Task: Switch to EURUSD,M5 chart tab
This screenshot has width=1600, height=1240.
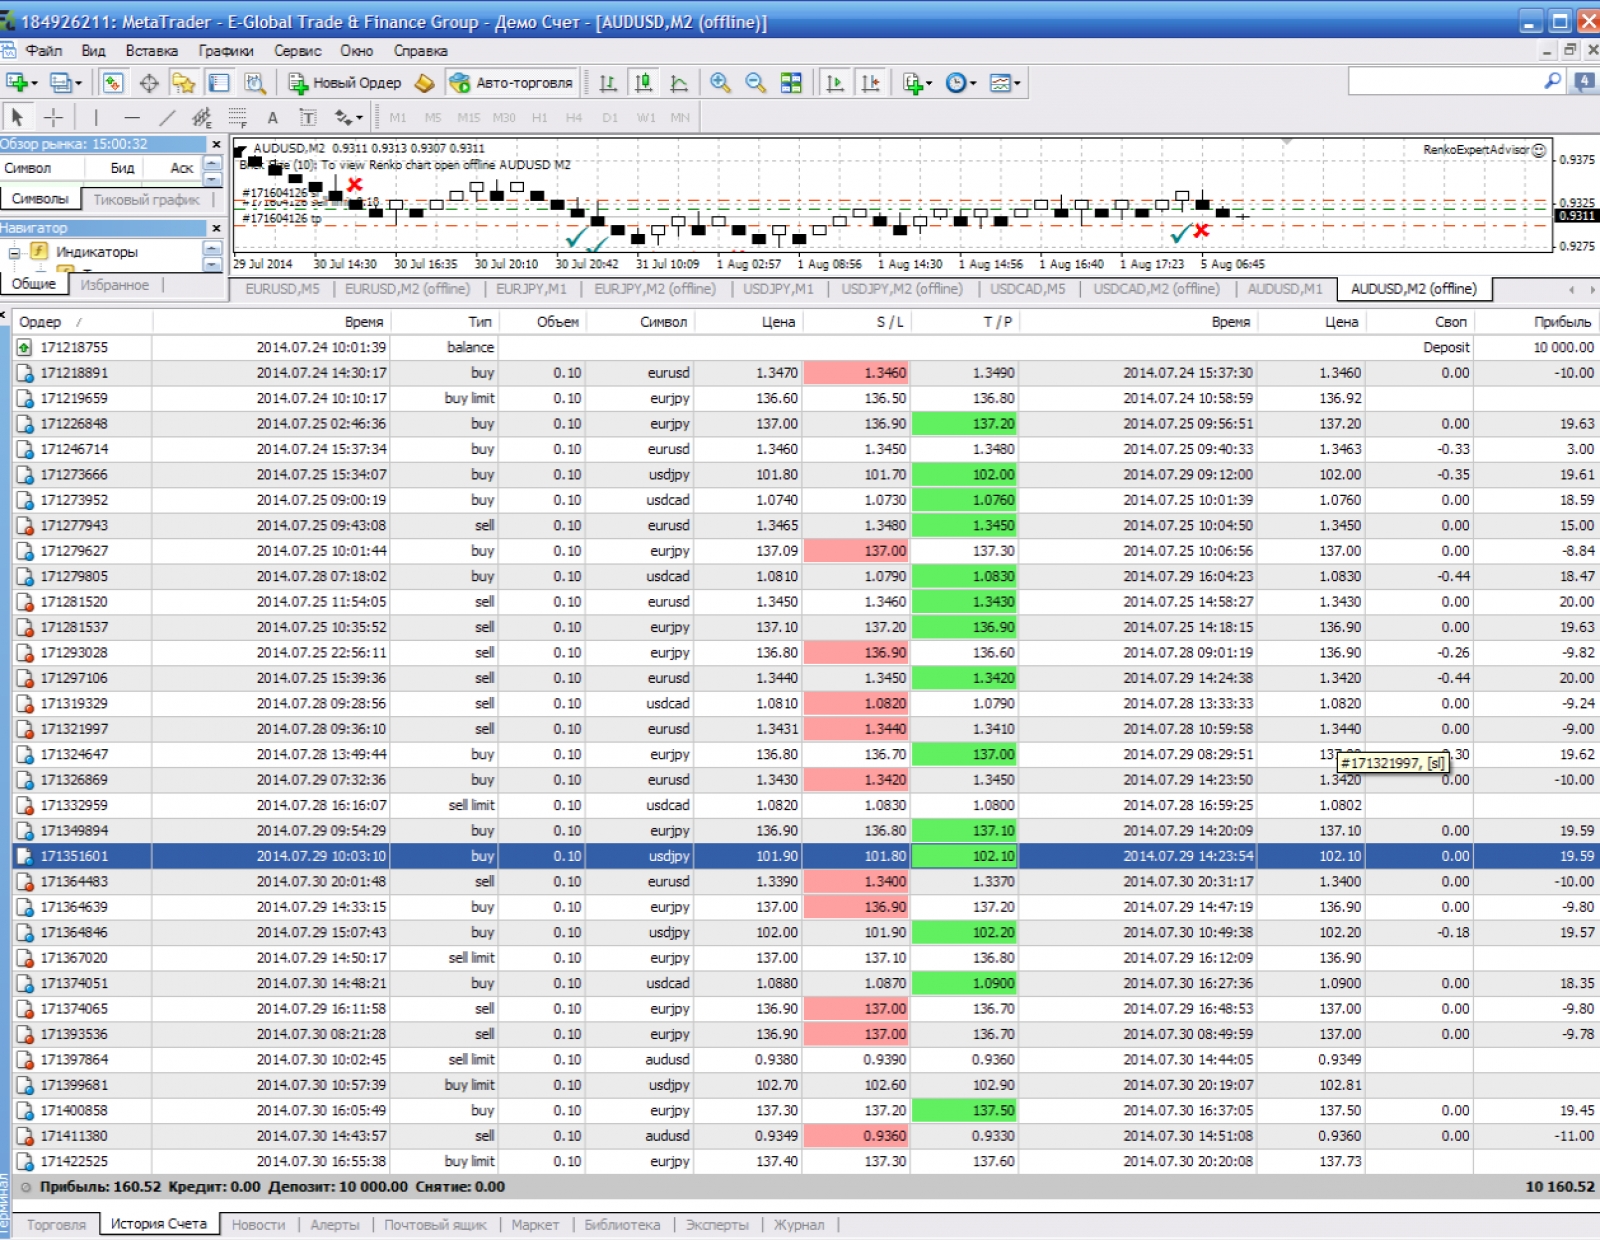Action: 282,289
